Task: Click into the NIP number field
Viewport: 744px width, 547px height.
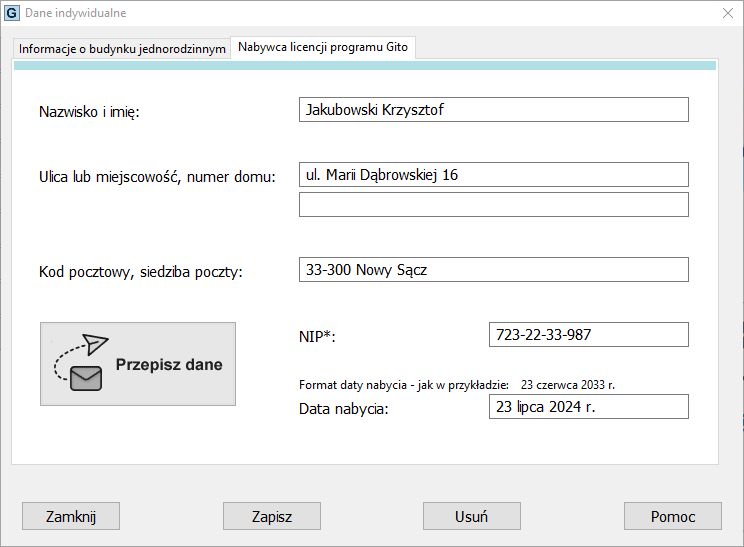Action: [588, 335]
